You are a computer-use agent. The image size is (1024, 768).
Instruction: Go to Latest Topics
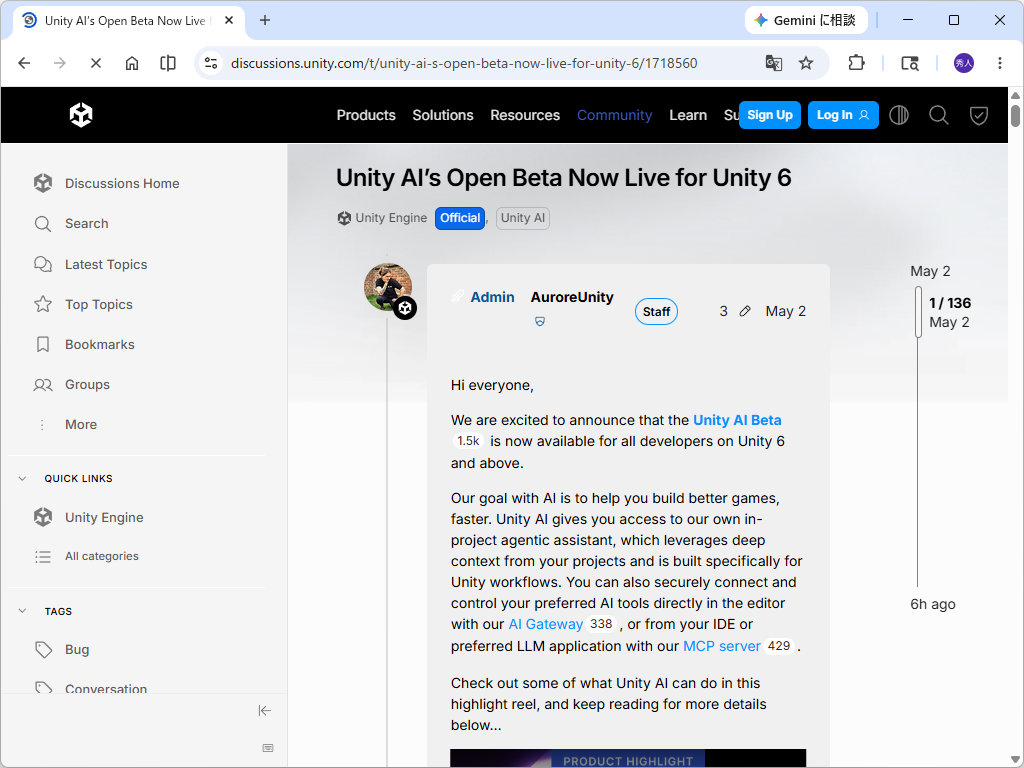(106, 264)
